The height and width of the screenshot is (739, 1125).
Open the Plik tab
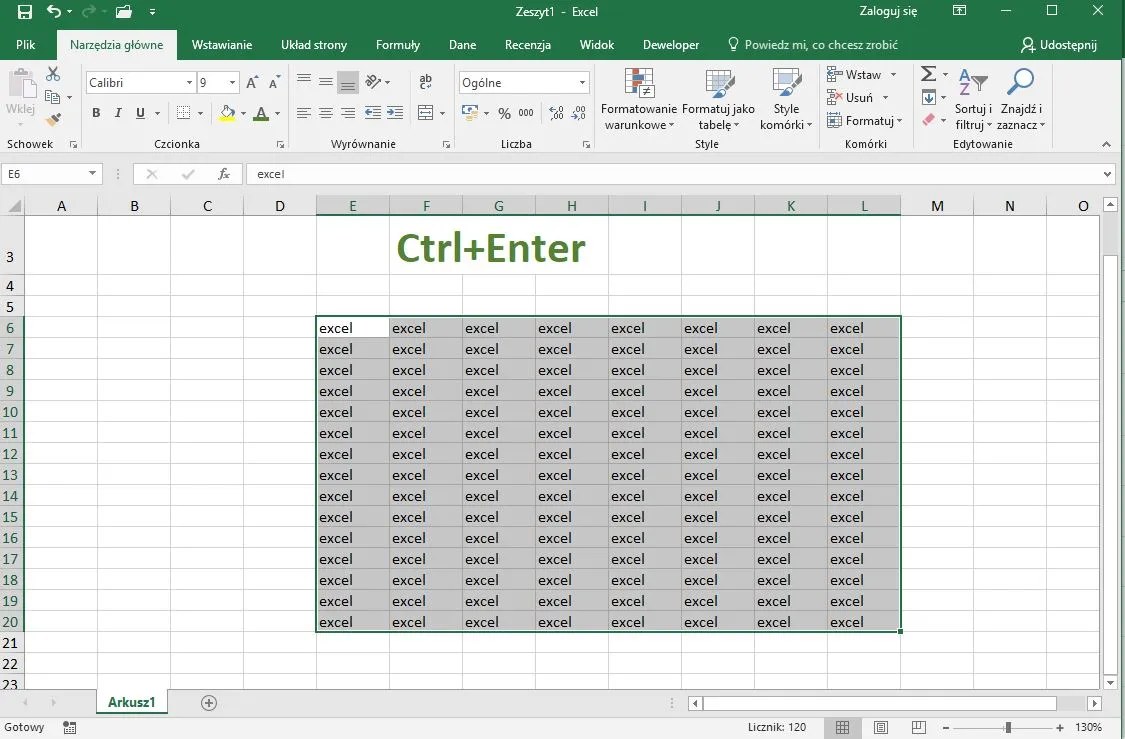pyautogui.click(x=26, y=44)
